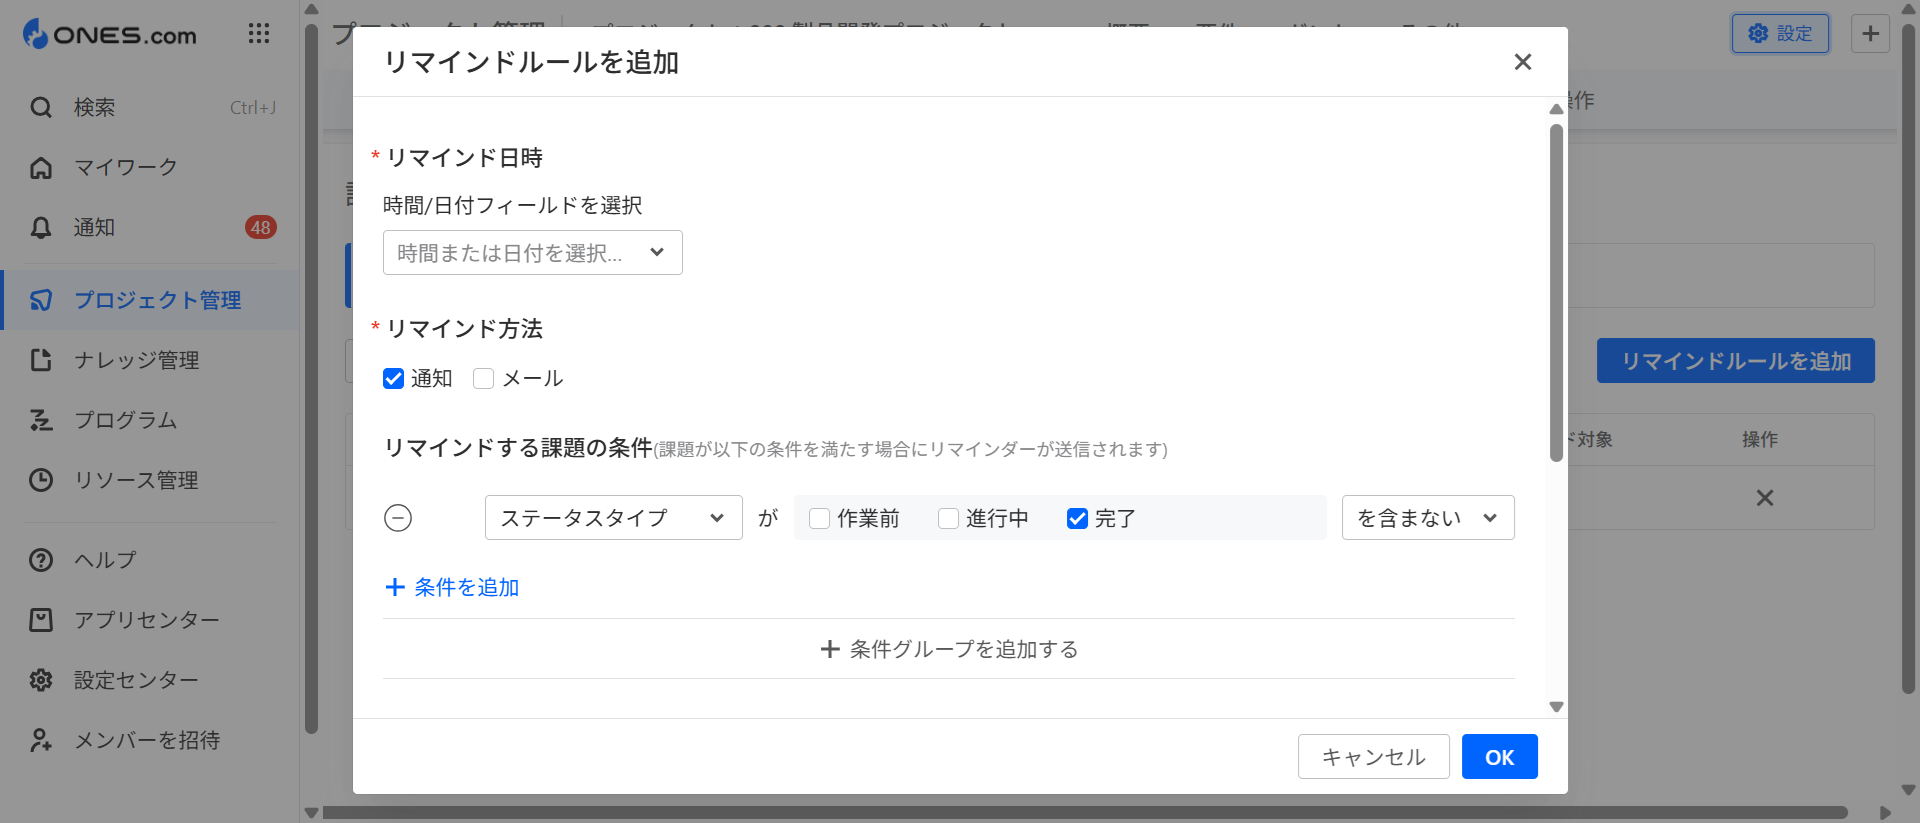Click the page vertical scrollbar on the right edge
Image resolution: width=1920 pixels, height=823 pixels.
[x=1908, y=359]
